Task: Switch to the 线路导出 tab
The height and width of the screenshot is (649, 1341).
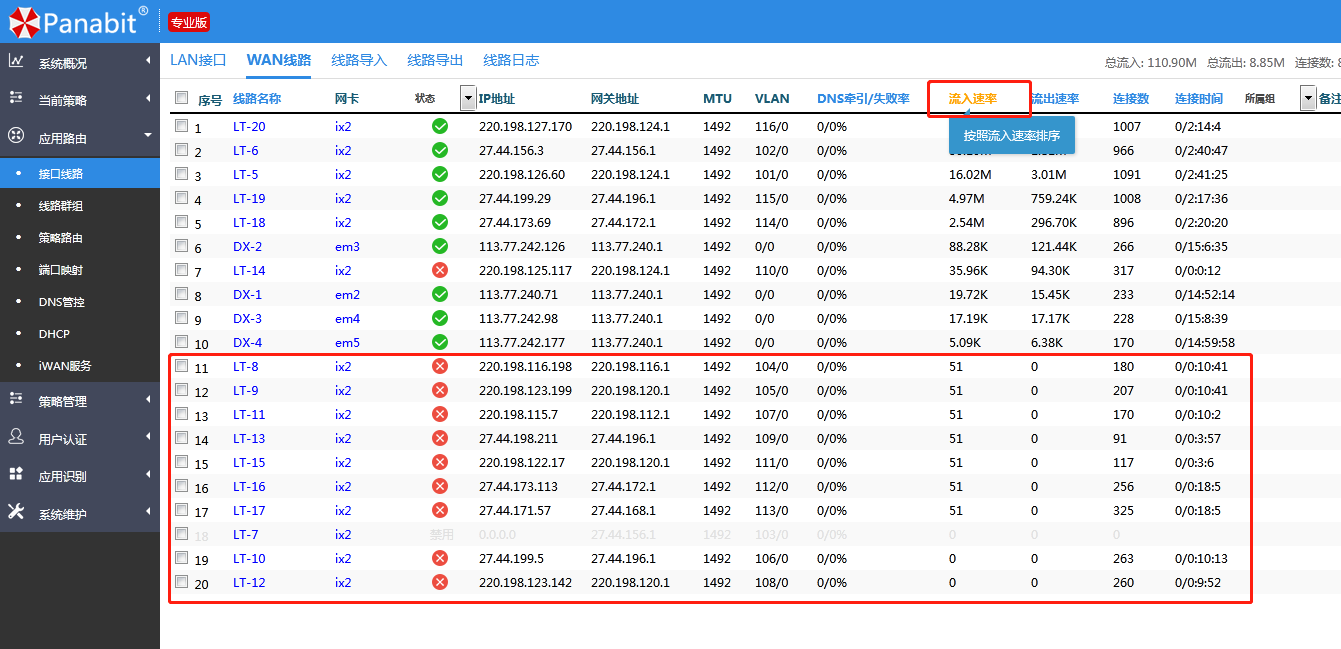Action: click(435, 60)
